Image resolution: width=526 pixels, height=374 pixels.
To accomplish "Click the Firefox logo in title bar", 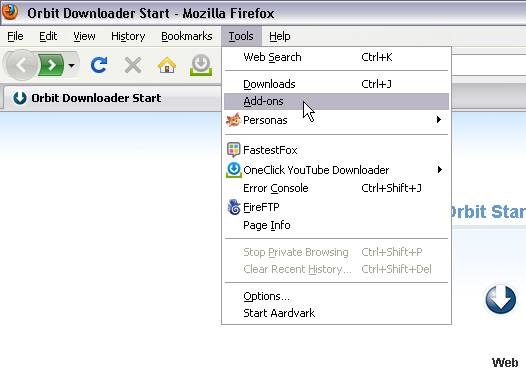I will point(10,11).
